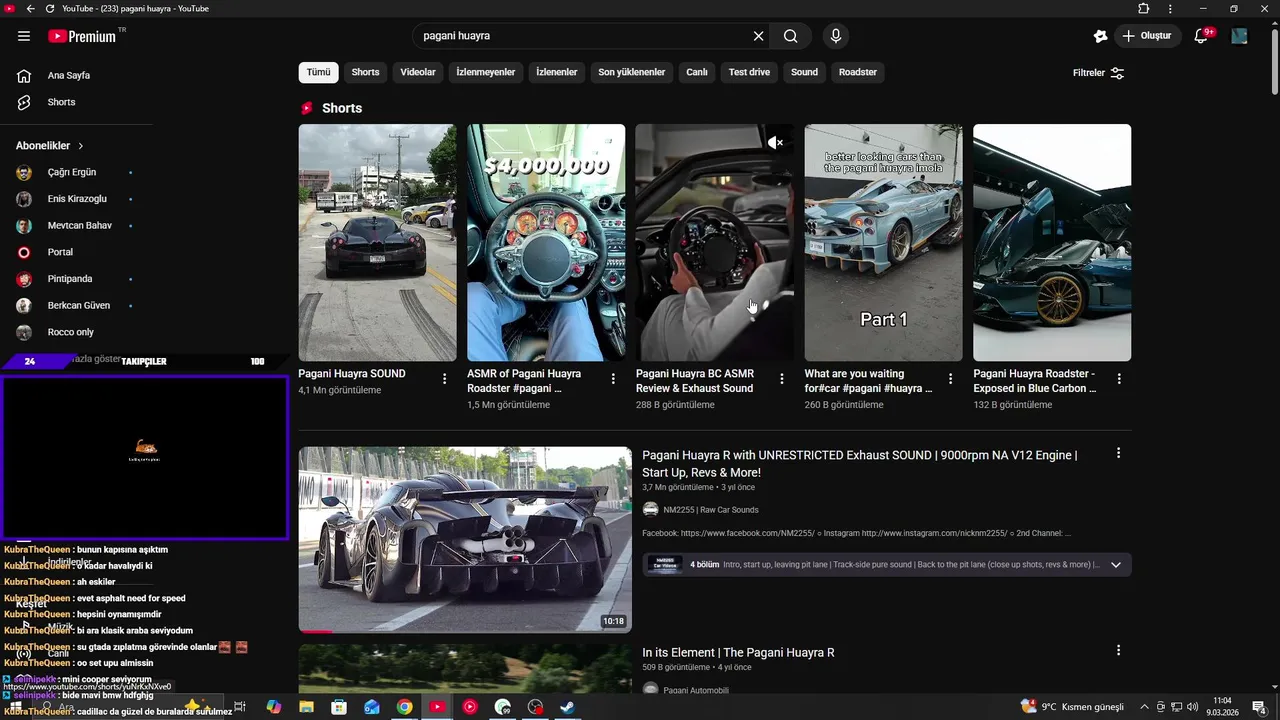1280x720 pixels.
Task: Open the Filtreler filter options
Action: (x=1098, y=73)
